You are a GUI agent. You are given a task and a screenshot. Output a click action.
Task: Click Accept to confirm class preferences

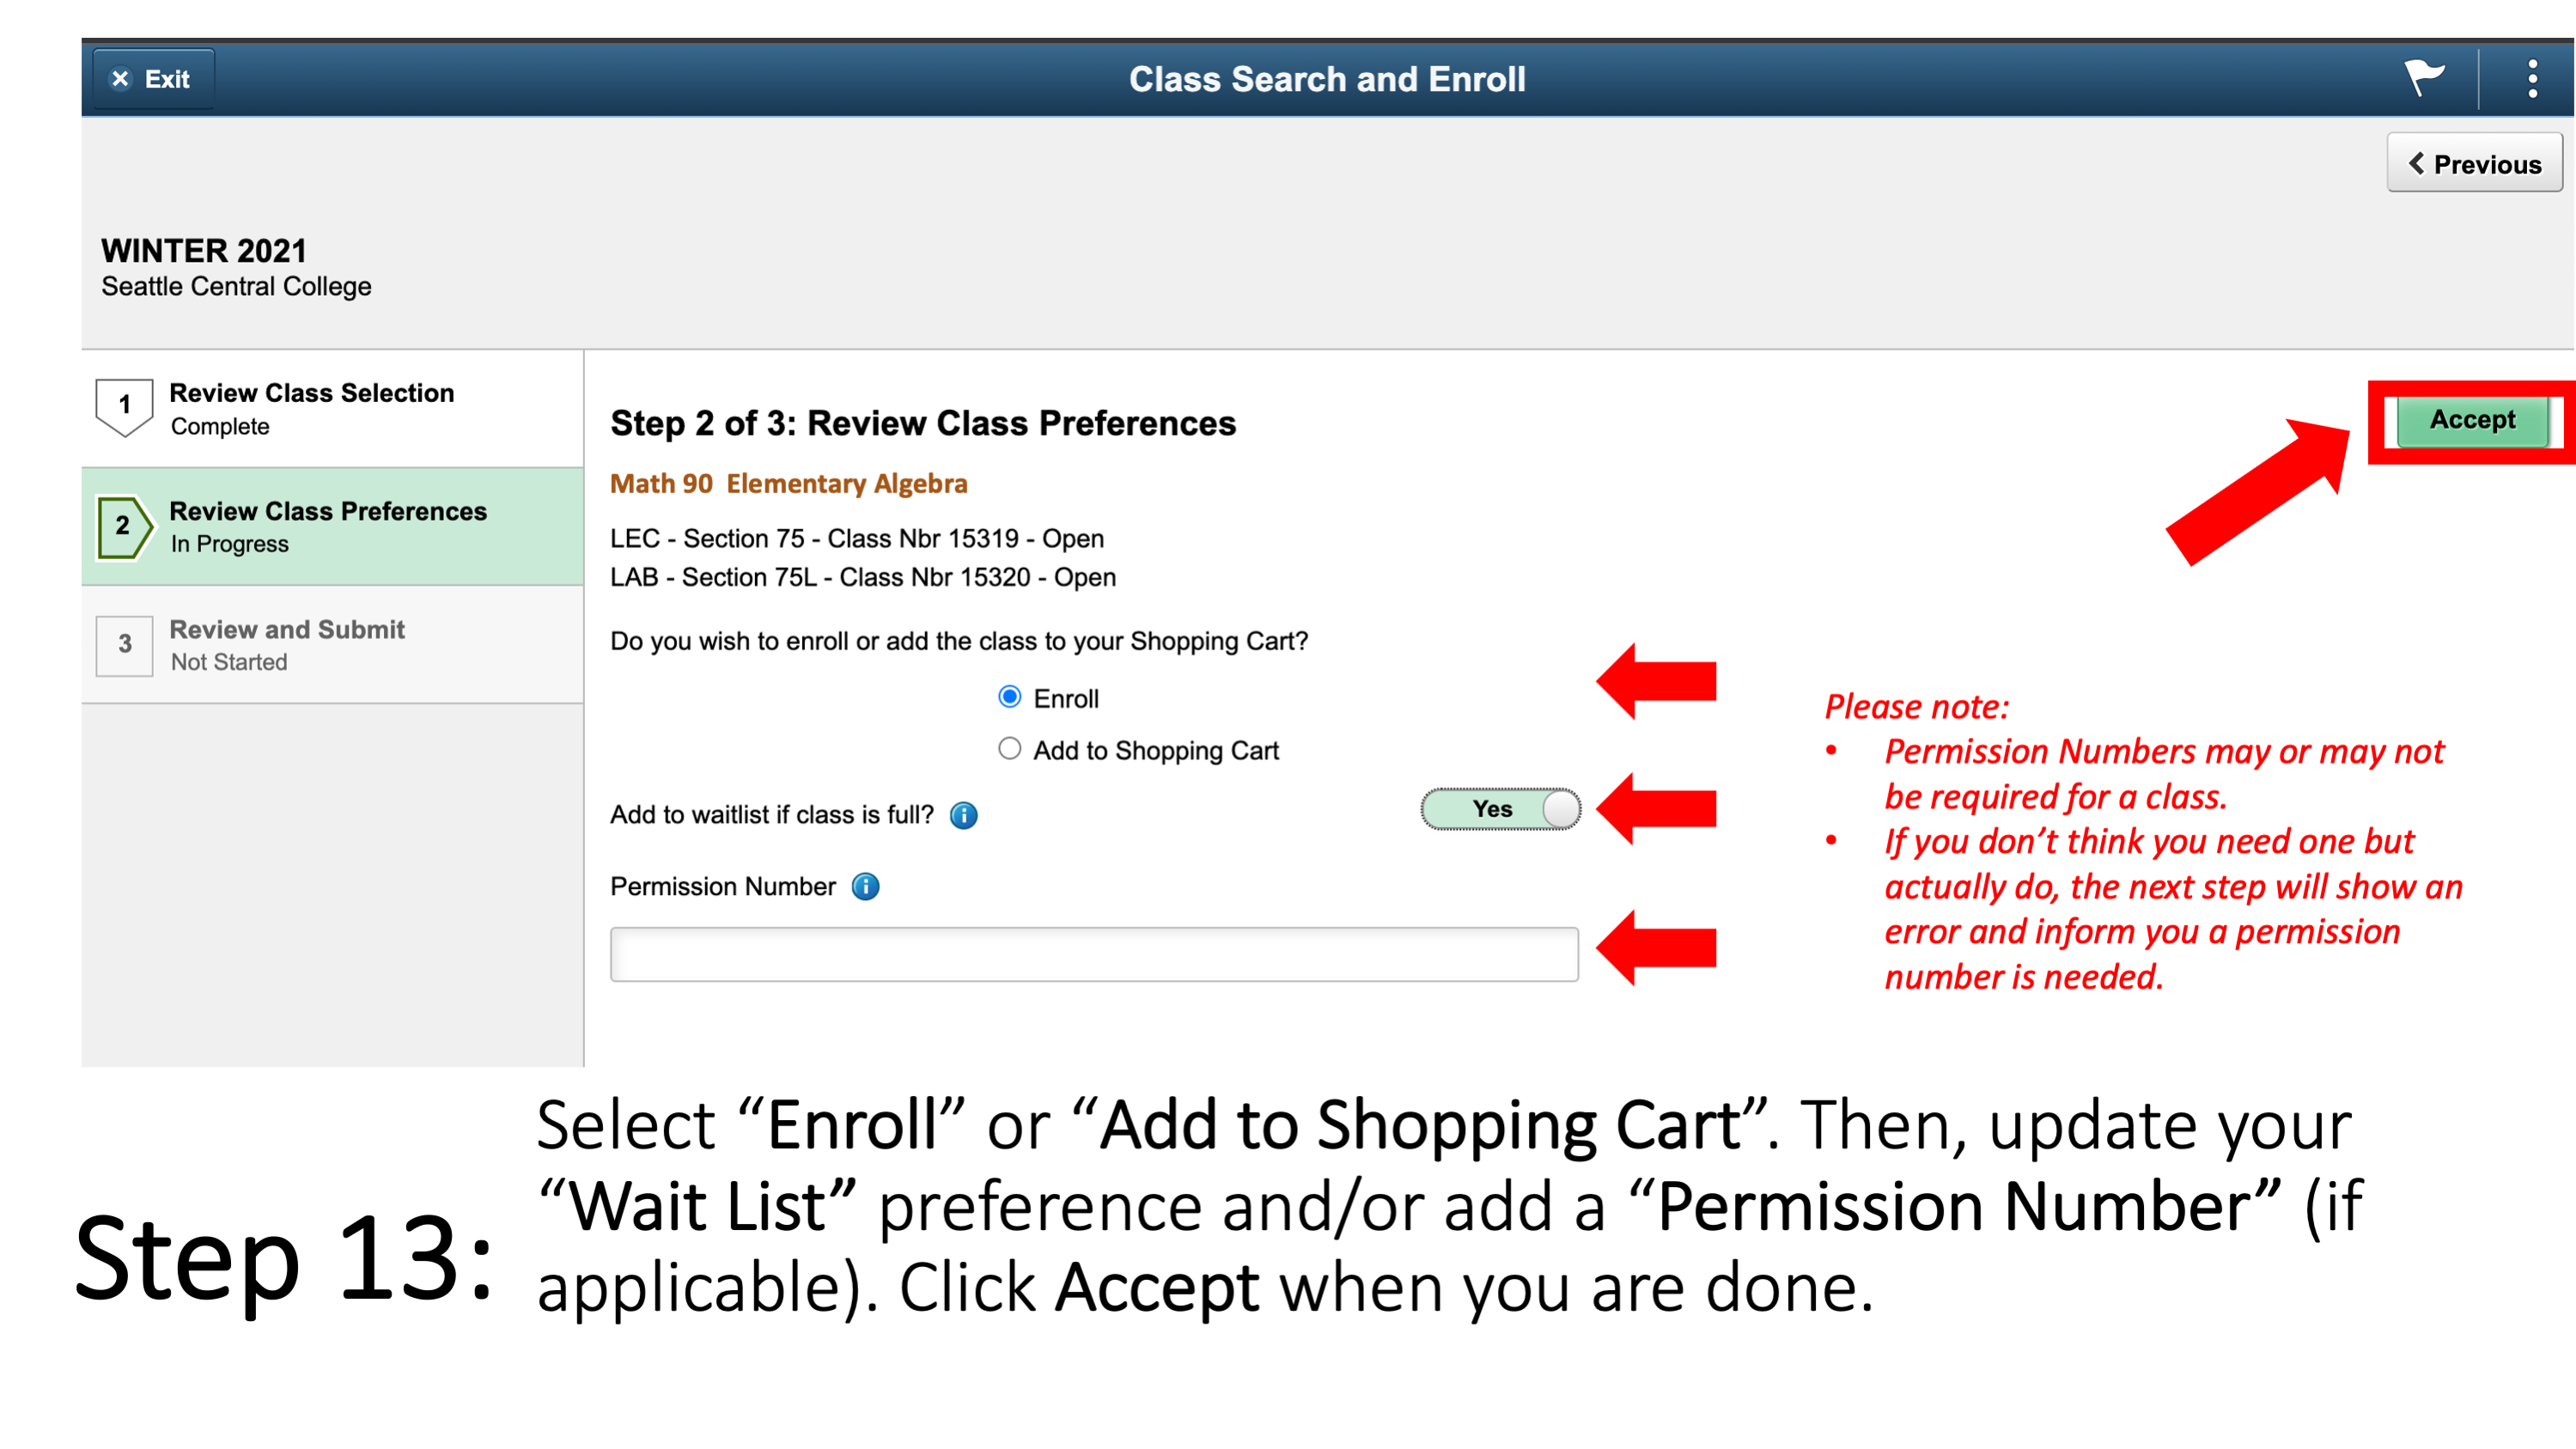[x=2474, y=419]
